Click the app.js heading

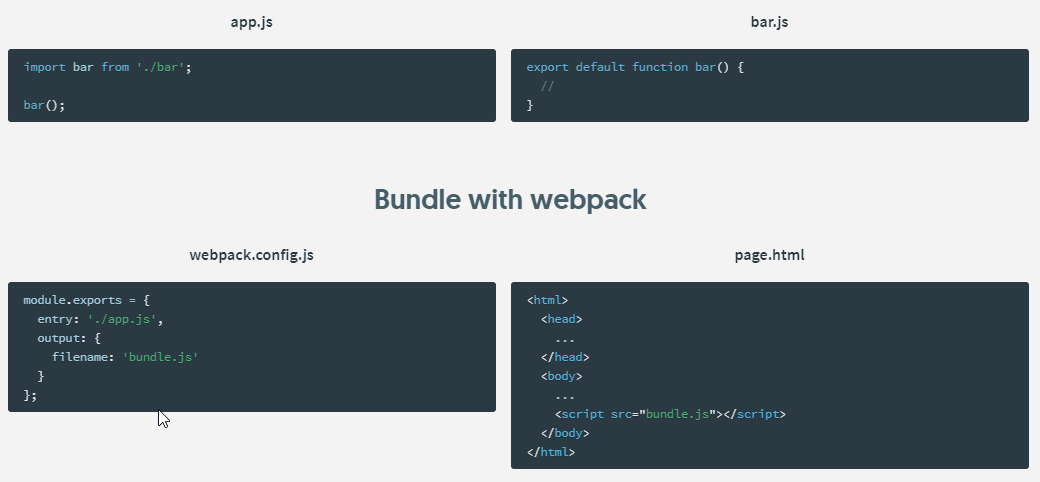pyautogui.click(x=251, y=22)
